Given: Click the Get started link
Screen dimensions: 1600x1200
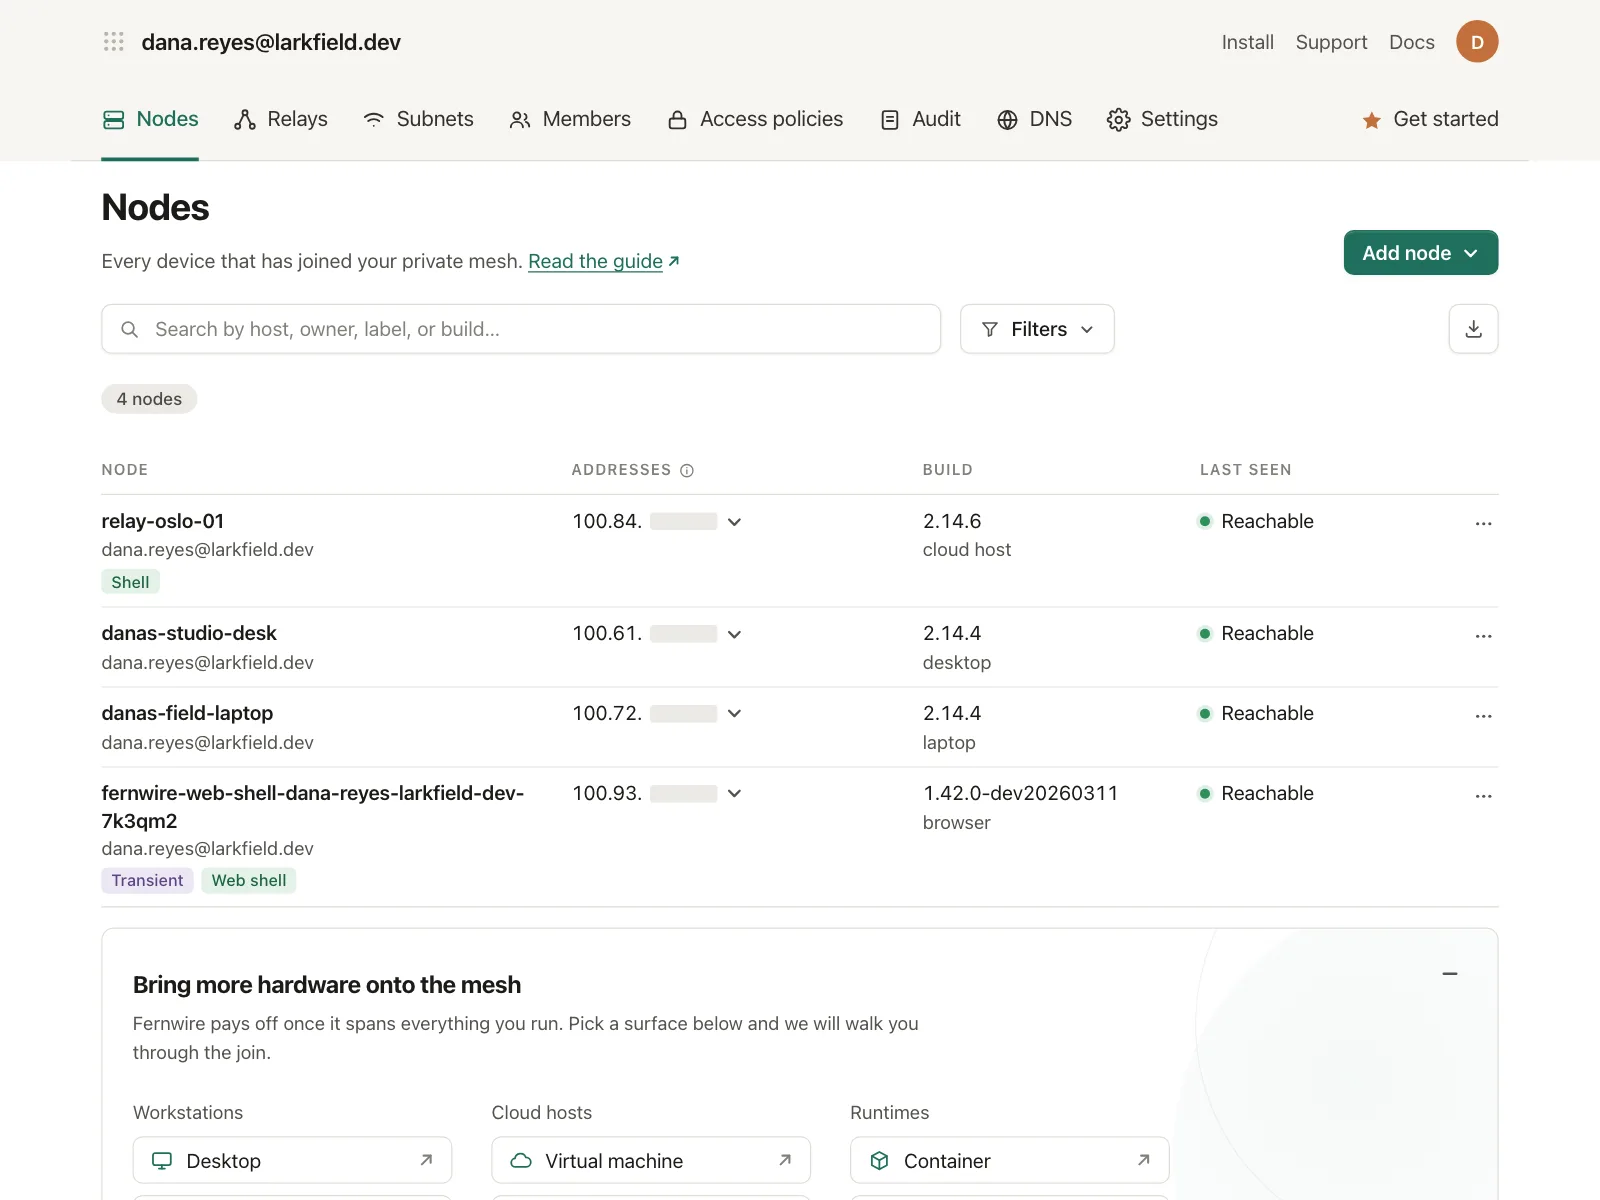Looking at the screenshot, I should pyautogui.click(x=1430, y=119).
